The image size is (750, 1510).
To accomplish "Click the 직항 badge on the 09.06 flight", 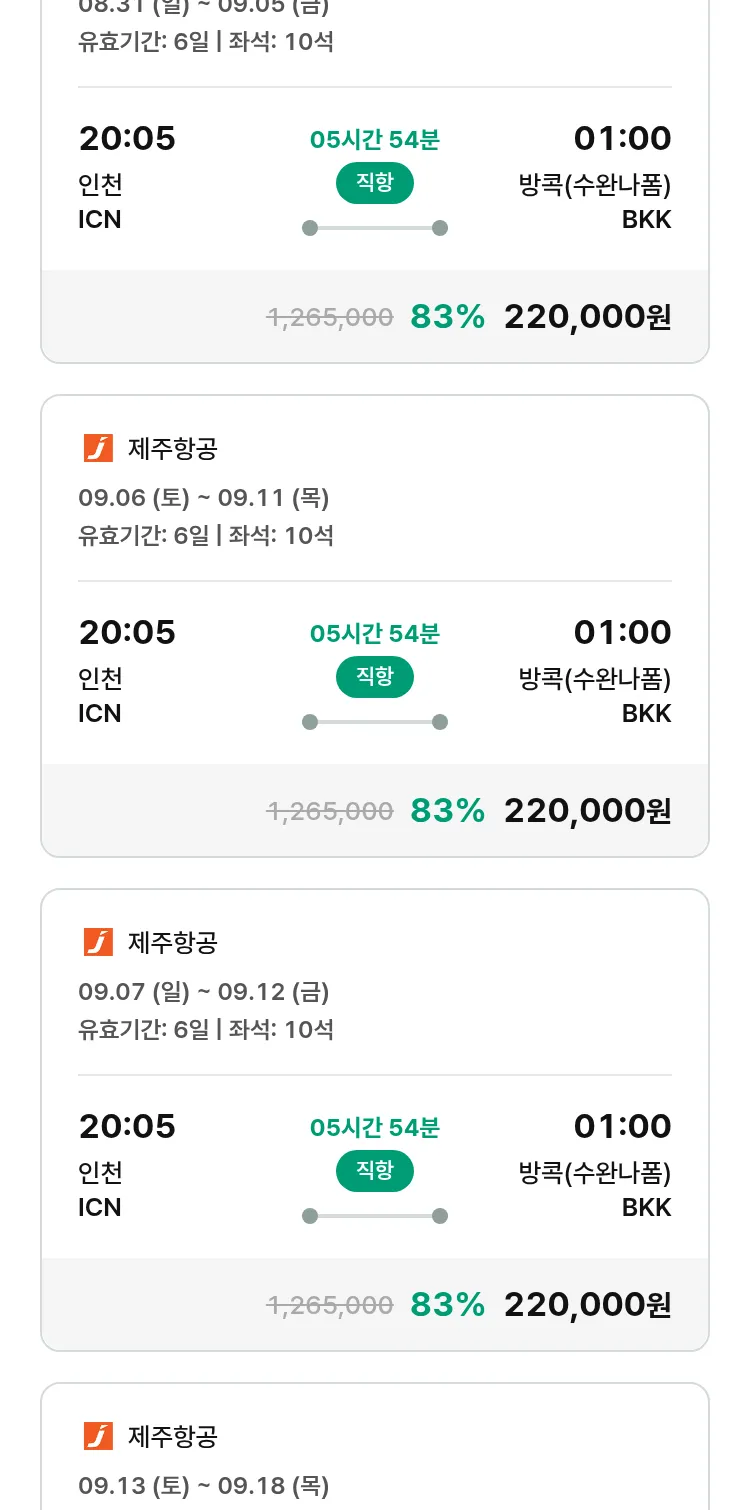I will tap(374, 677).
